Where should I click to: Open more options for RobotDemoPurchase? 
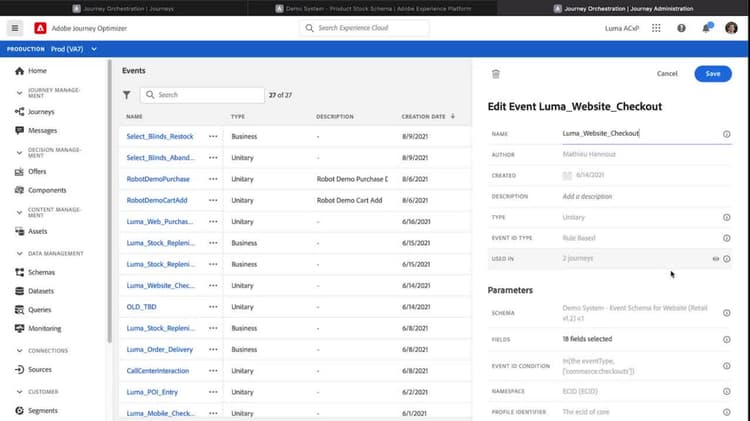click(x=213, y=179)
